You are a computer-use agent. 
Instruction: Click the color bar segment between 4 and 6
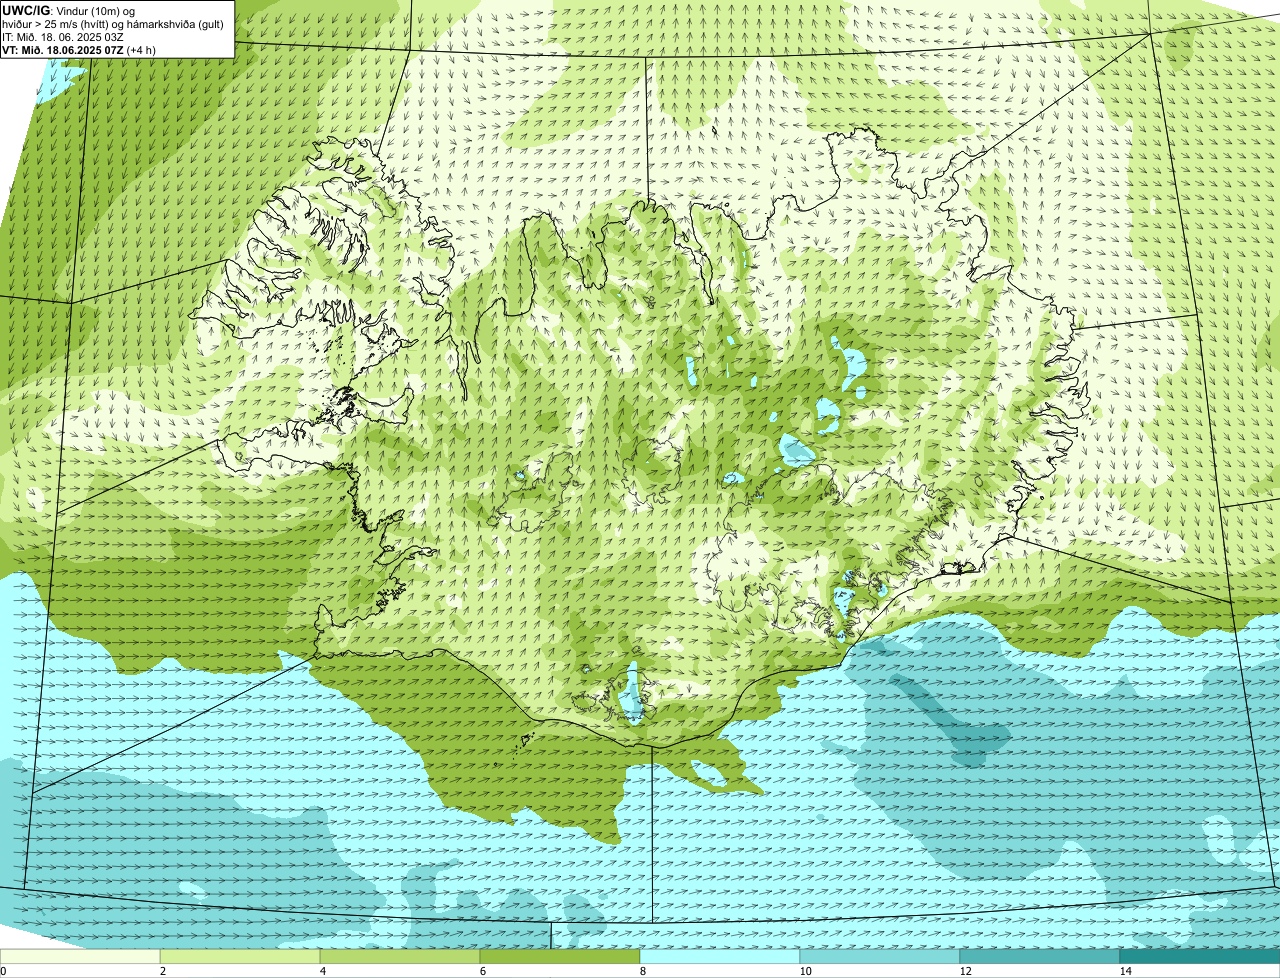[400, 956]
